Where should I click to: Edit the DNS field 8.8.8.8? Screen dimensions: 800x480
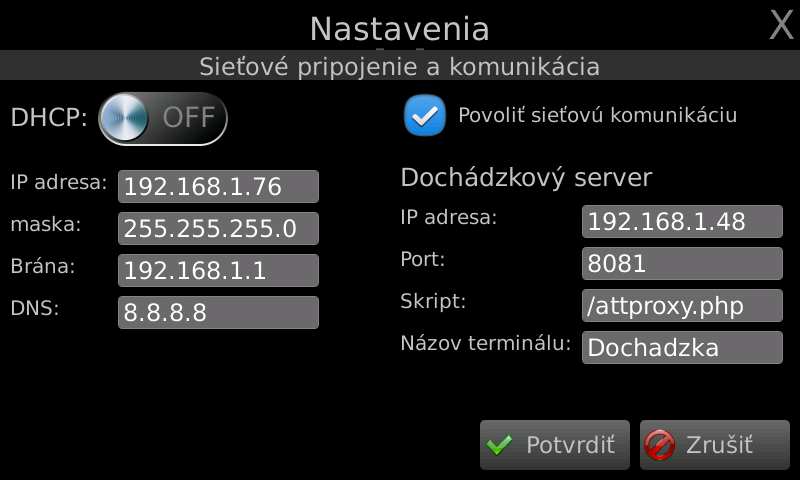(218, 312)
